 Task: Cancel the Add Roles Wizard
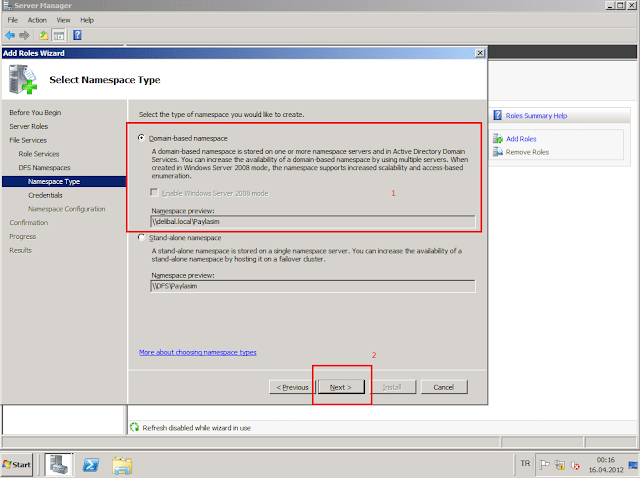pyautogui.click(x=443, y=386)
